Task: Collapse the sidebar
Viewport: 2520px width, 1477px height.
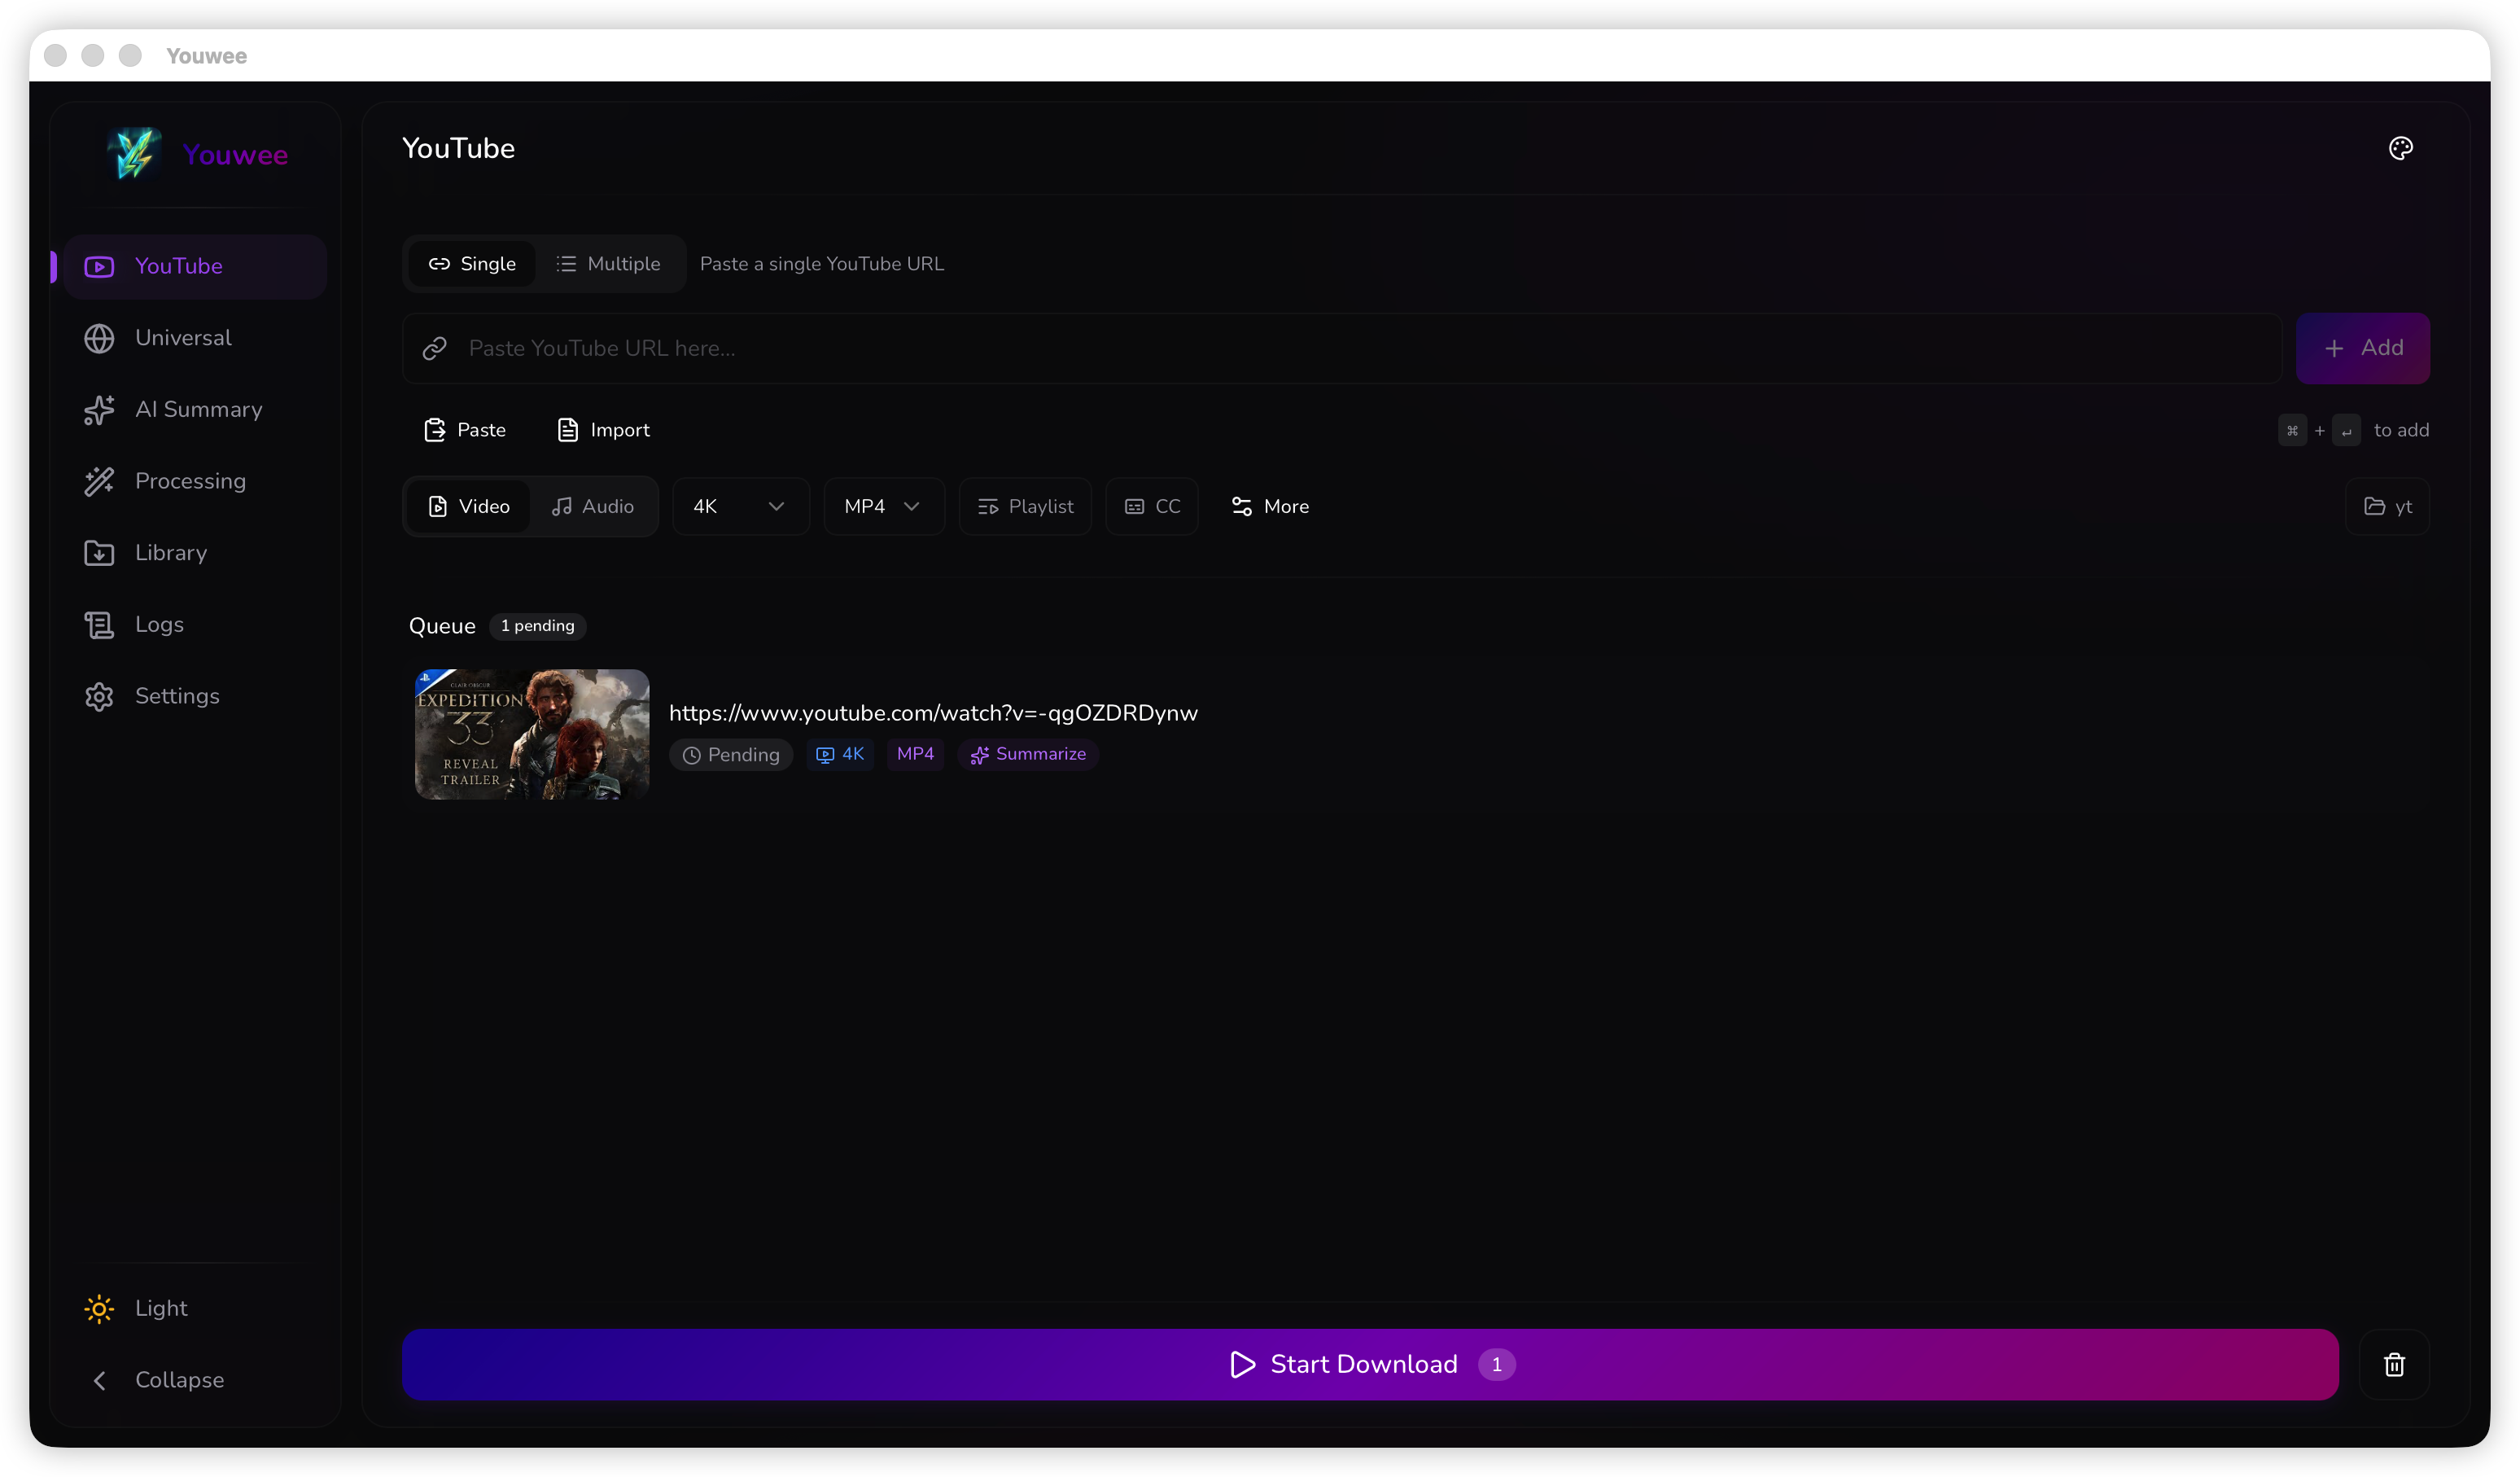Action: pyautogui.click(x=178, y=1380)
